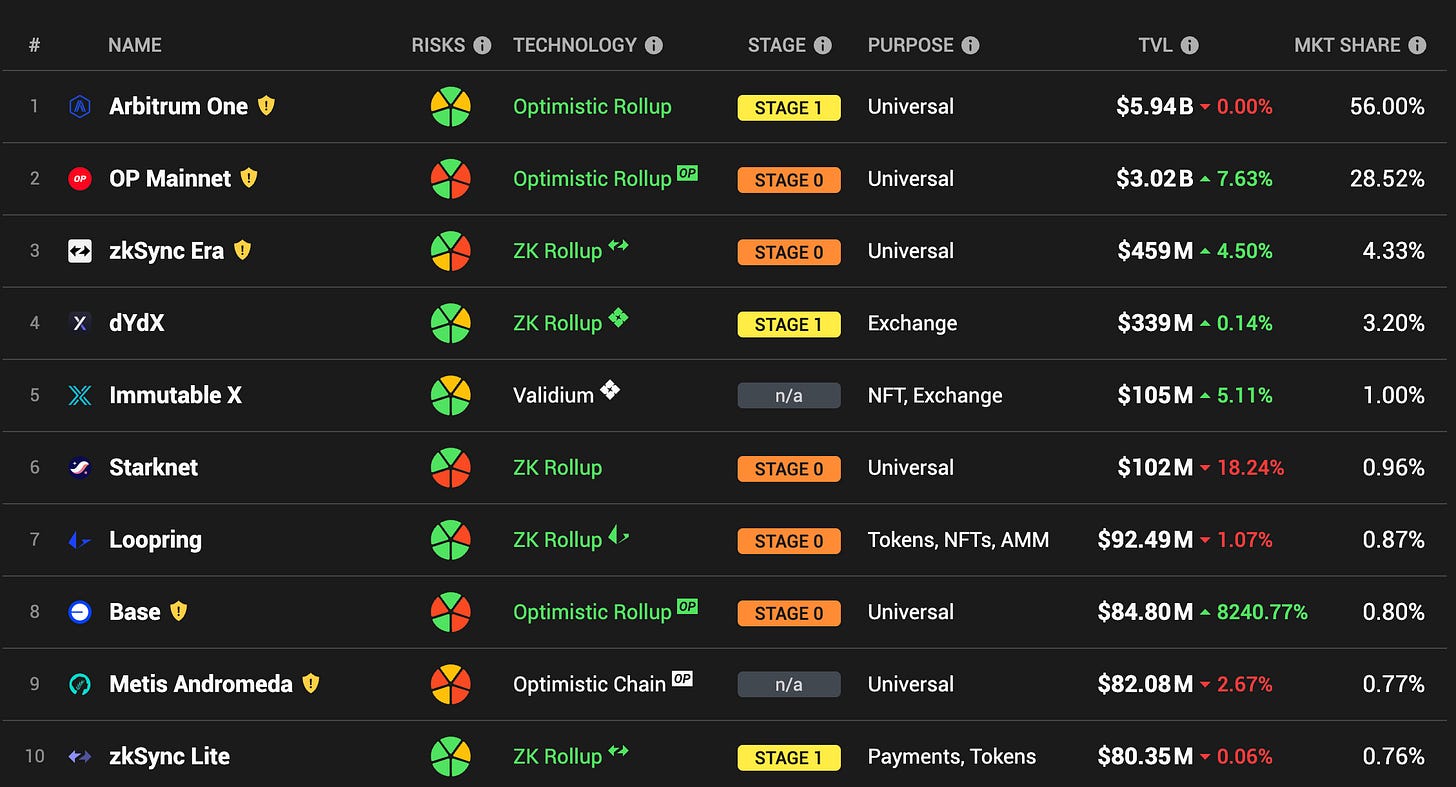
Task: Click the Immutable X logo icon
Action: (x=80, y=395)
